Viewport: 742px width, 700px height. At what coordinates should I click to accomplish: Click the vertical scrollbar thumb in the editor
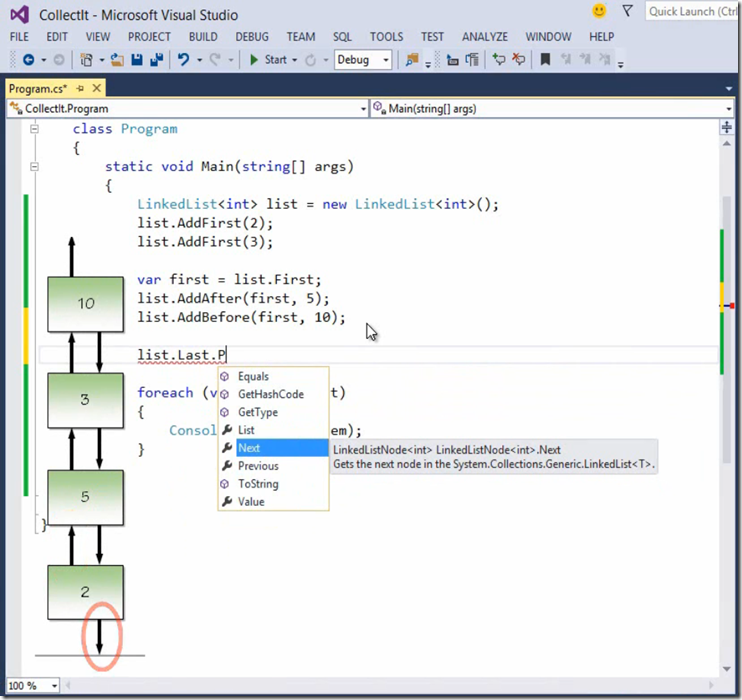pyautogui.click(x=727, y=330)
